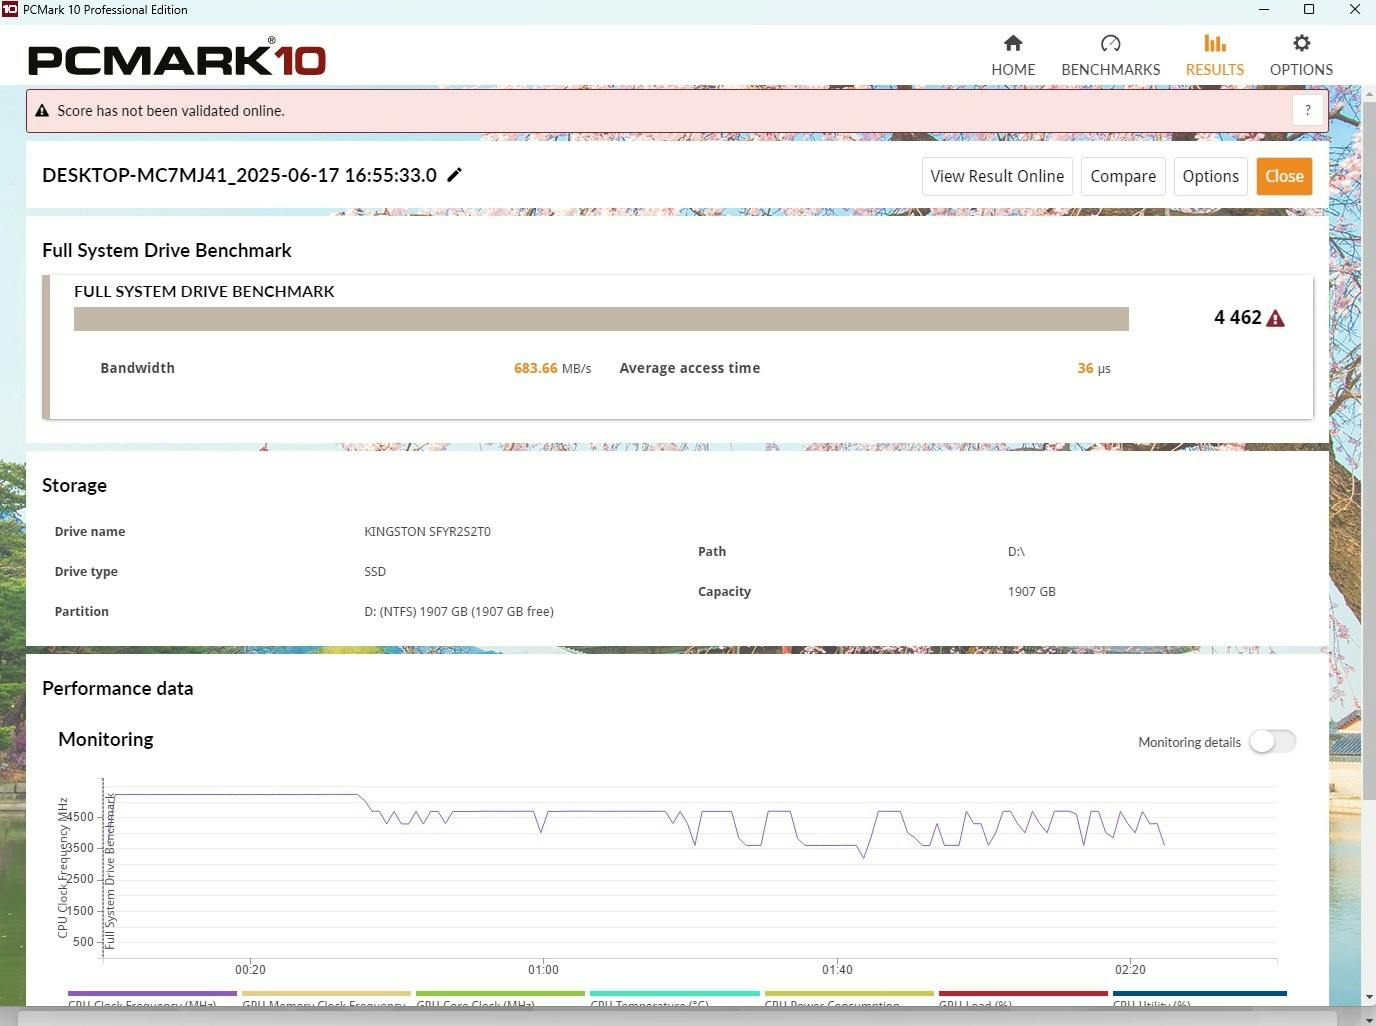Toggle GPU Load red legend series

[x=1022, y=994]
